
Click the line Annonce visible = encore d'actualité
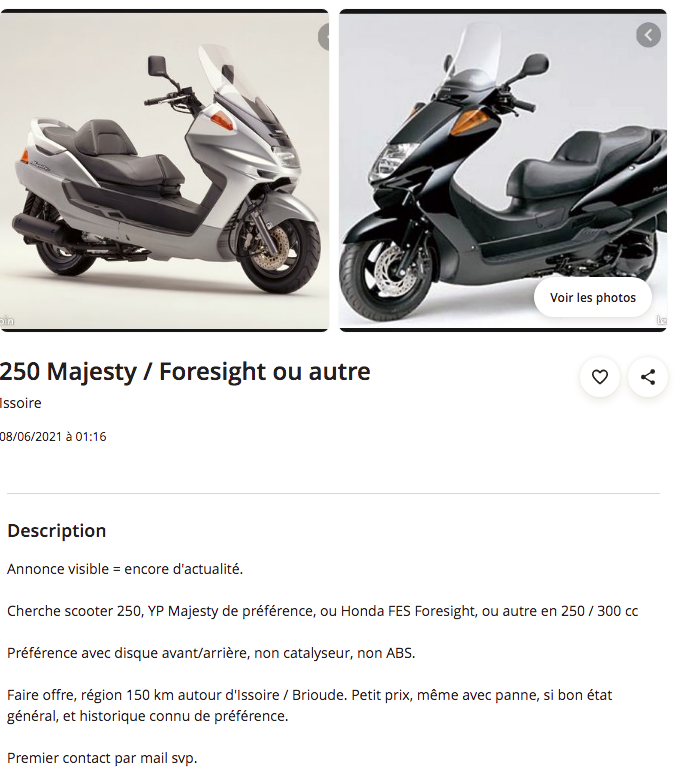coord(125,569)
